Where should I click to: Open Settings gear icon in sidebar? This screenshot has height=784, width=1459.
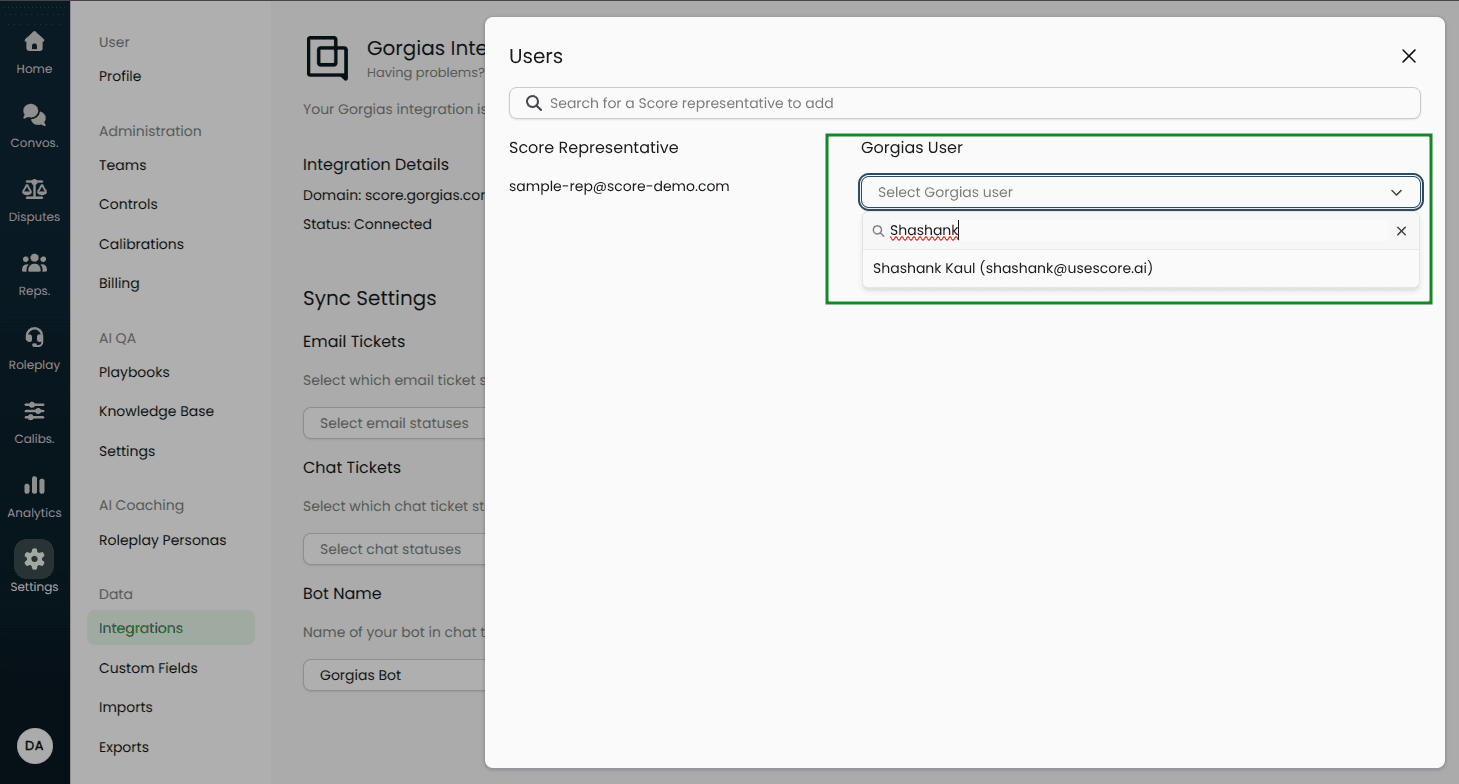click(34, 558)
